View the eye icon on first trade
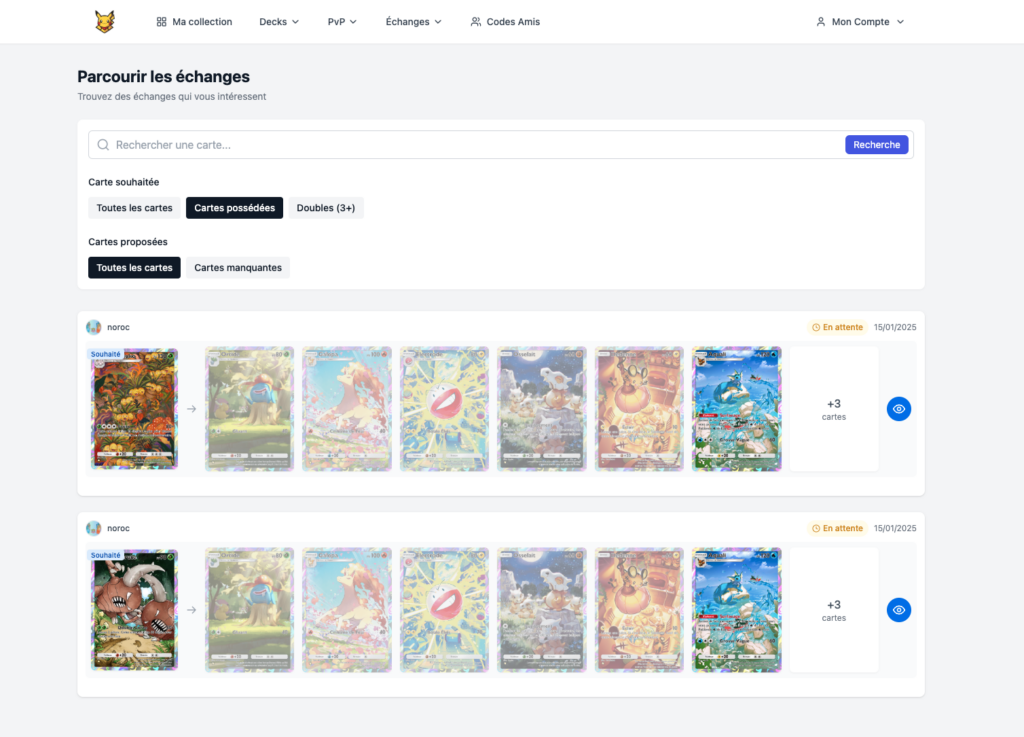1024x737 pixels. (899, 409)
